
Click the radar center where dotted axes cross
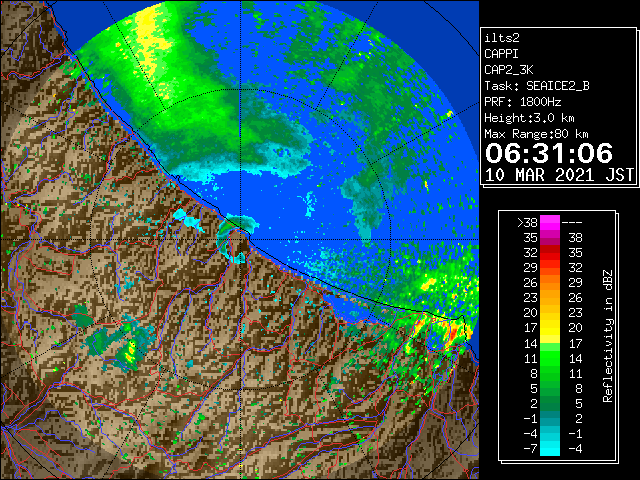(x=241, y=240)
